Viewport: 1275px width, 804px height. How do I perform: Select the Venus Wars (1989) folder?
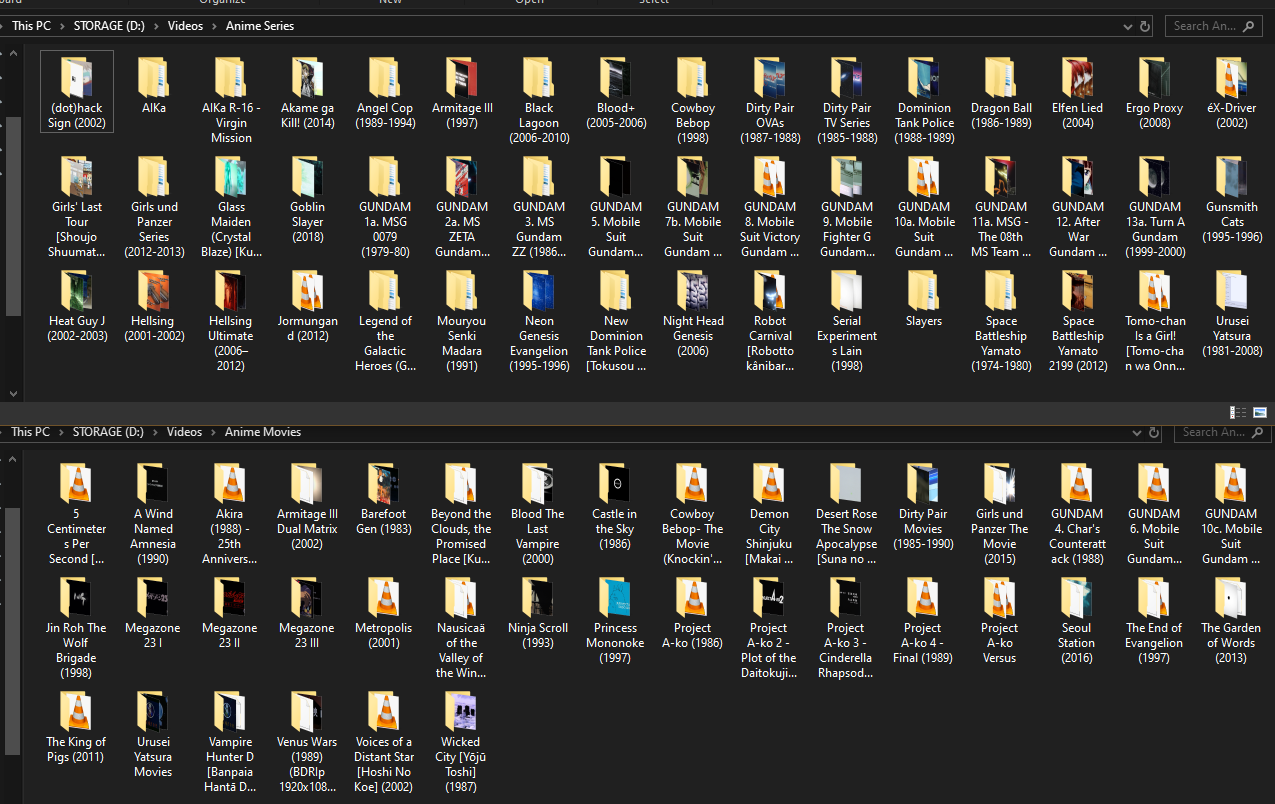coord(307,740)
